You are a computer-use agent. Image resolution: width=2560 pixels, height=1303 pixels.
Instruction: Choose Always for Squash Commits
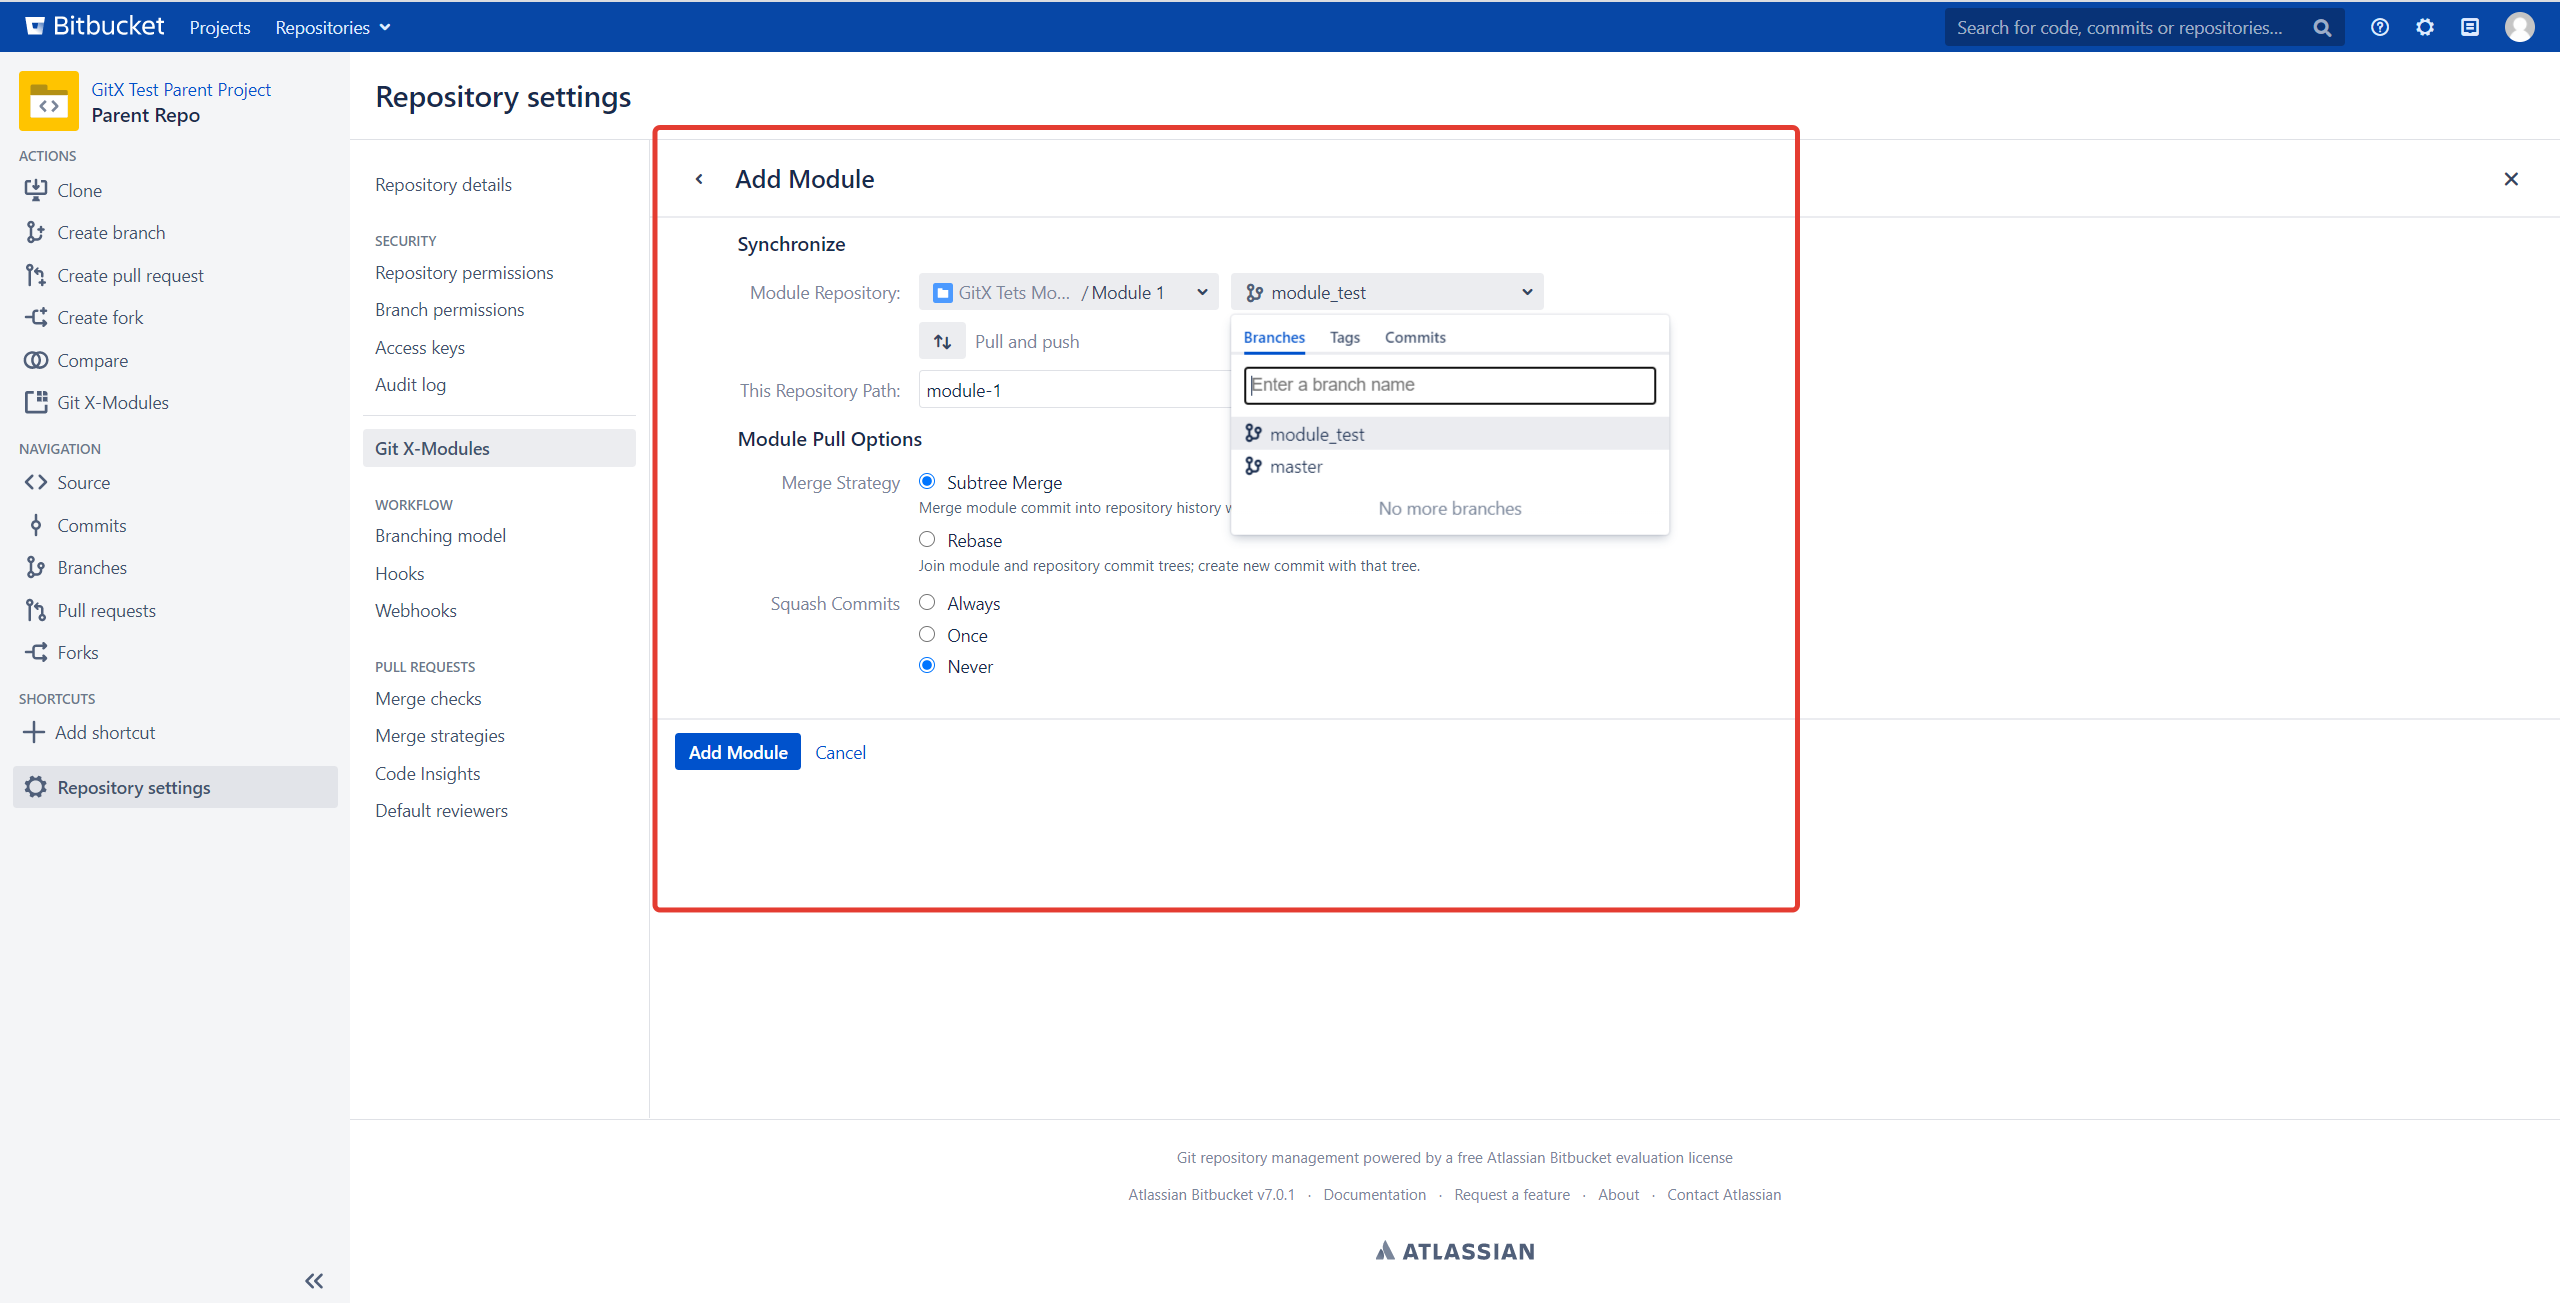click(x=927, y=603)
